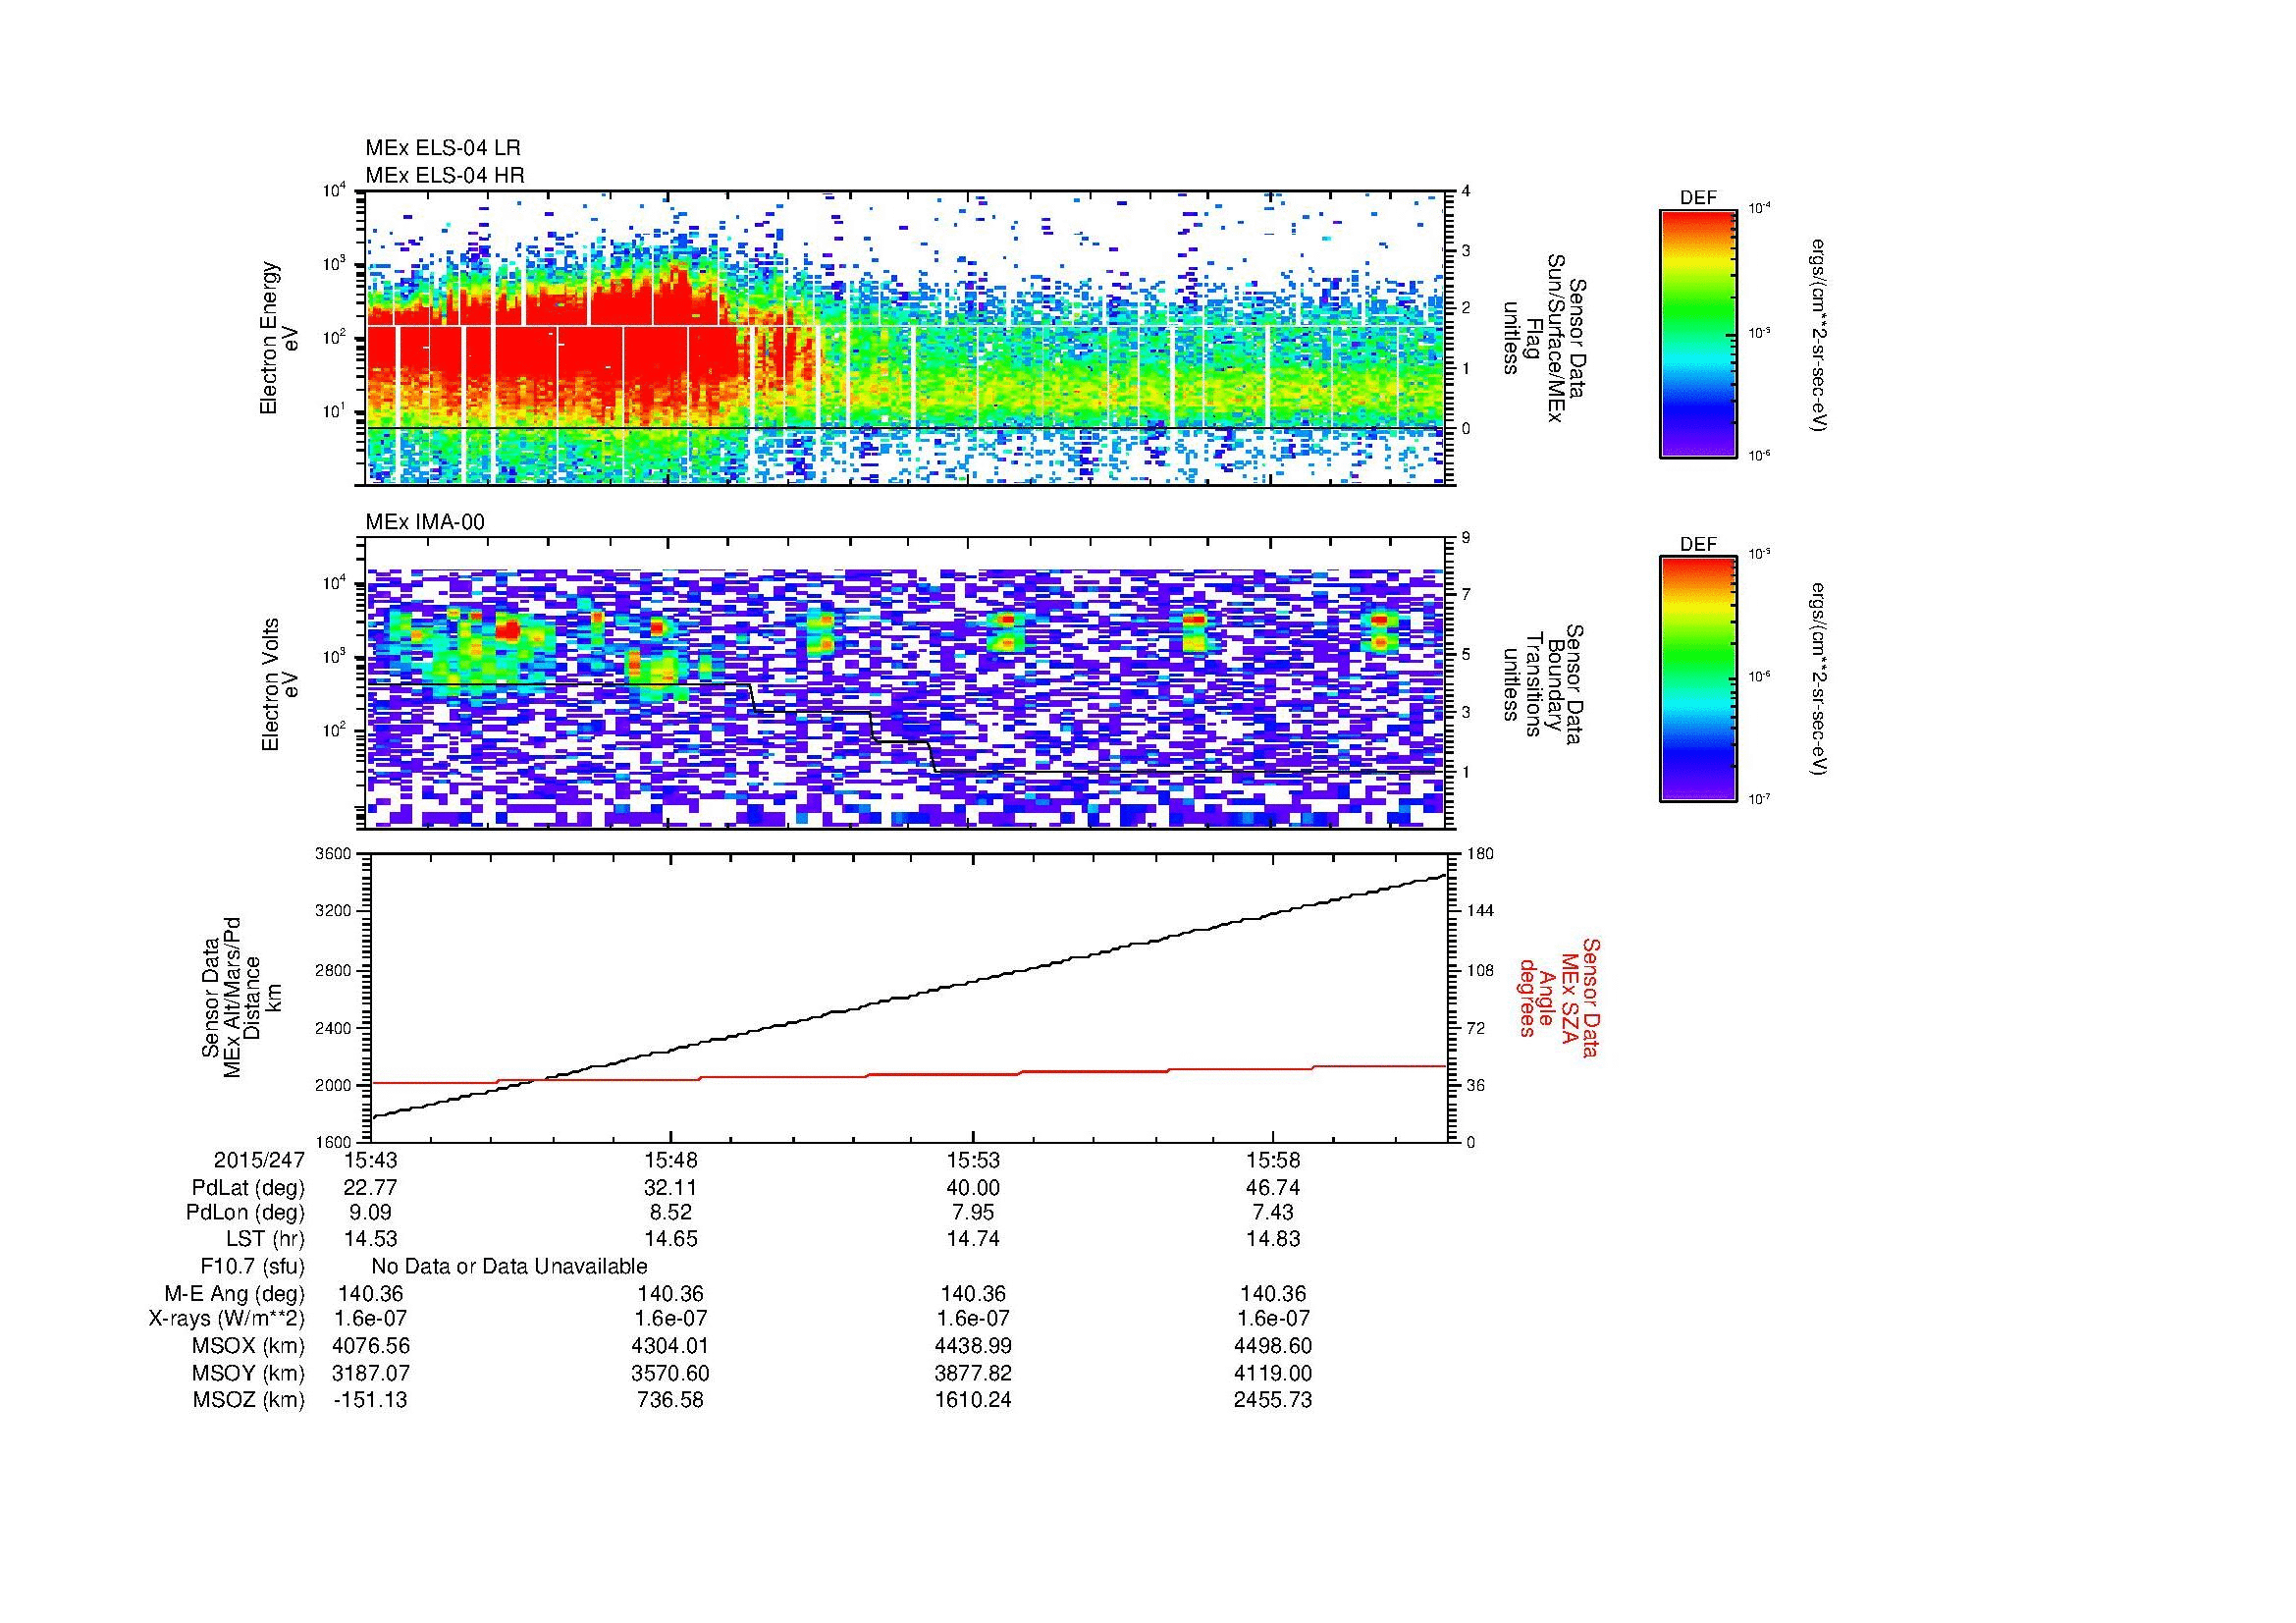Click MSOZ value '736.58'

[x=671, y=1400]
